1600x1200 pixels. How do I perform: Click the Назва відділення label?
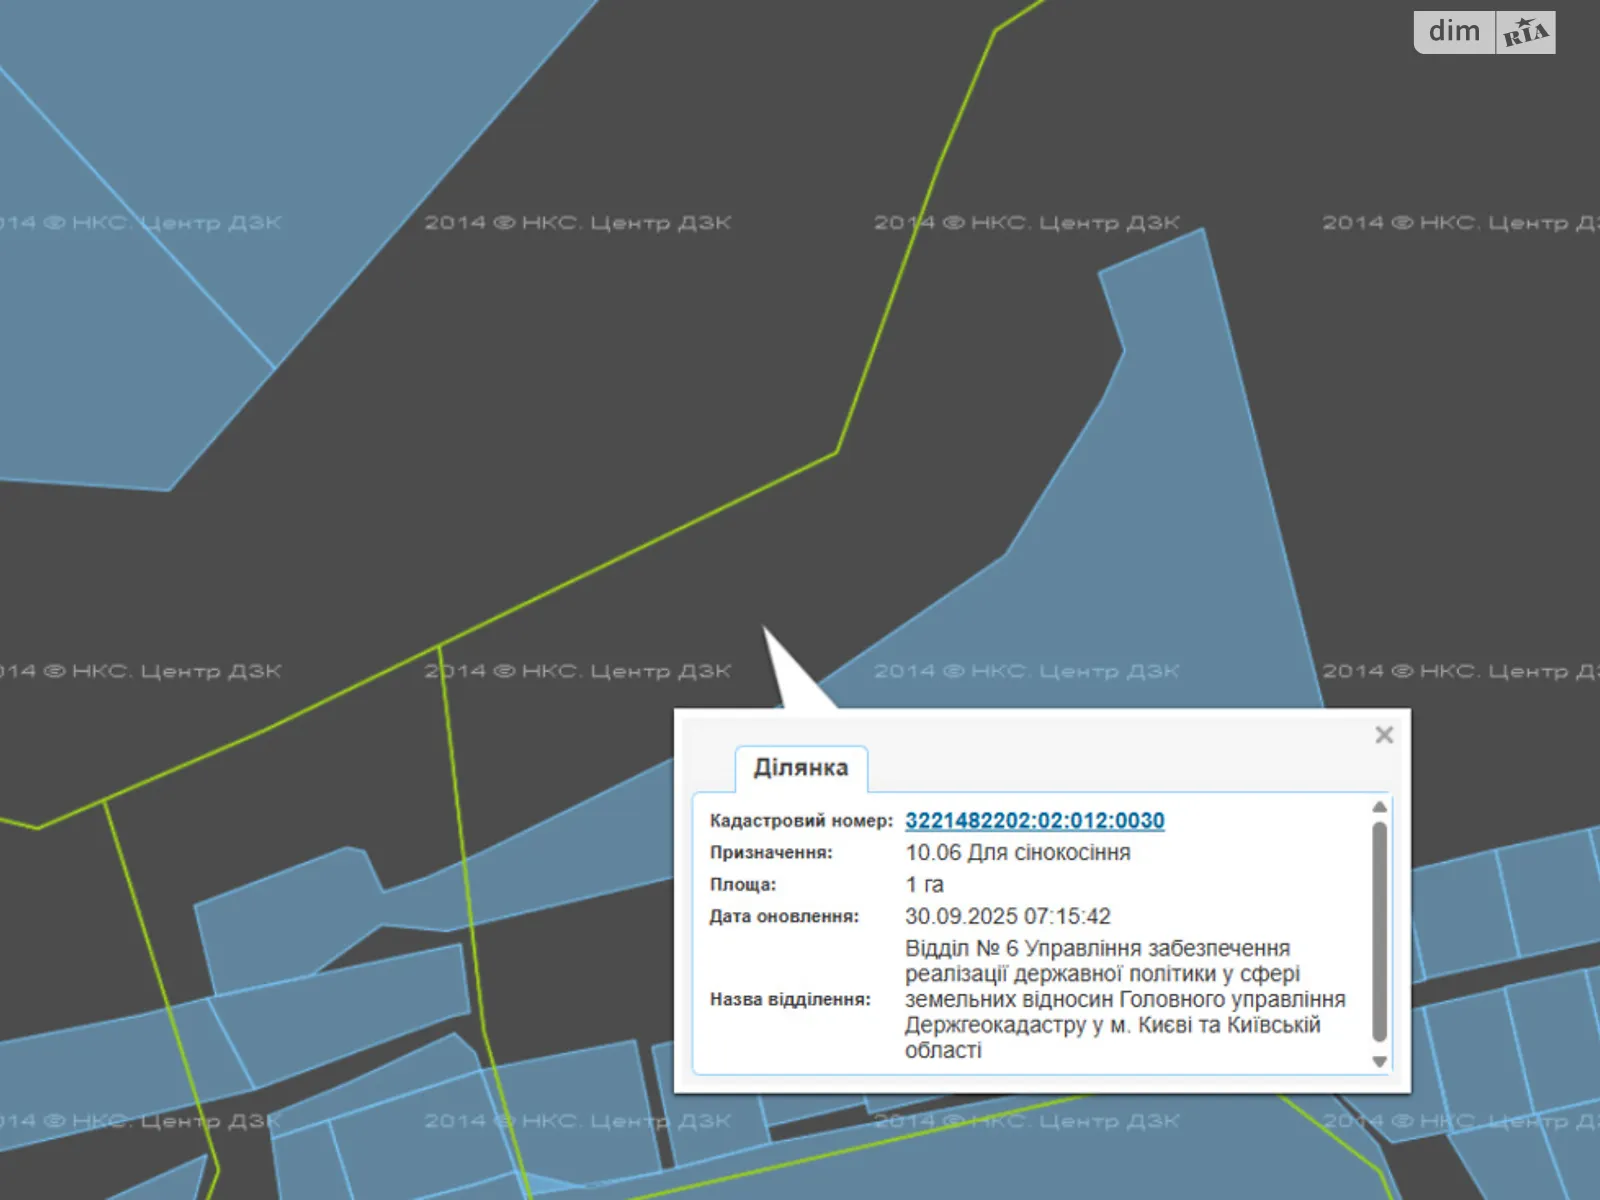(x=789, y=999)
